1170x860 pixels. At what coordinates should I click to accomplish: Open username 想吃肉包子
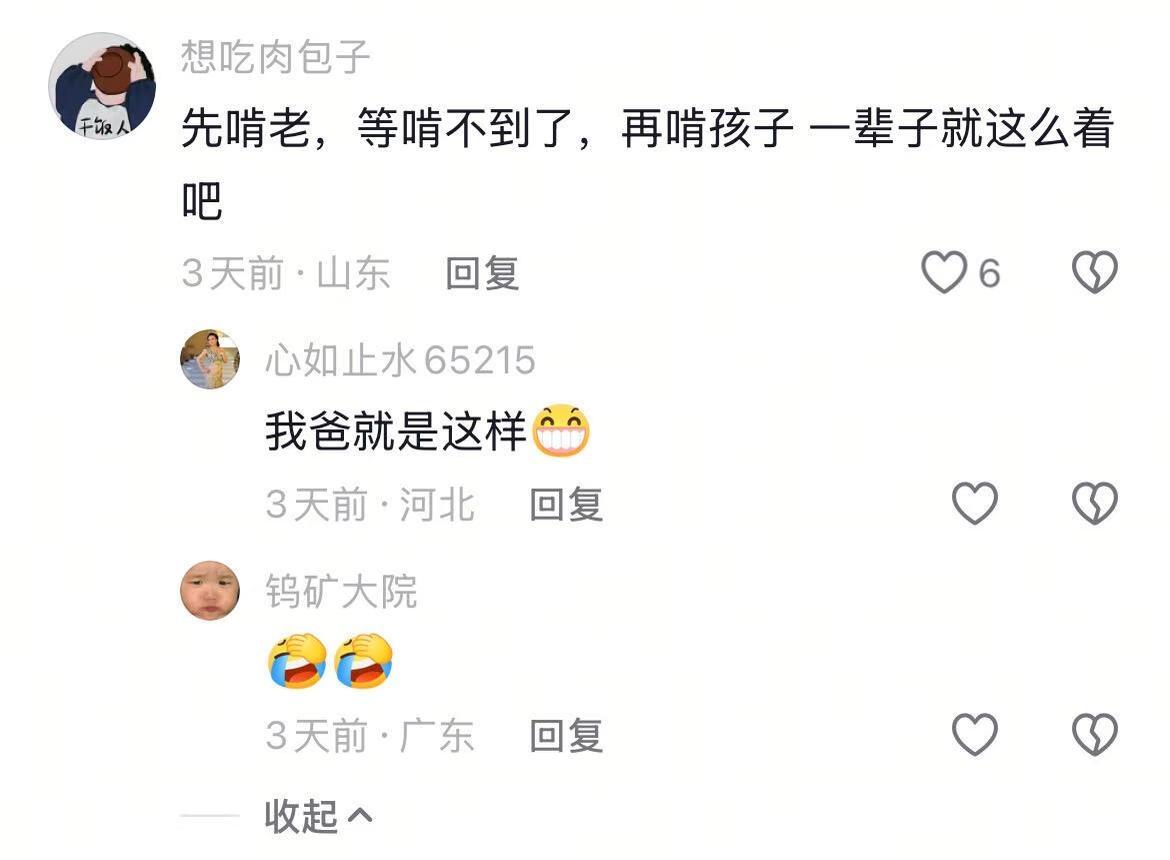point(275,57)
